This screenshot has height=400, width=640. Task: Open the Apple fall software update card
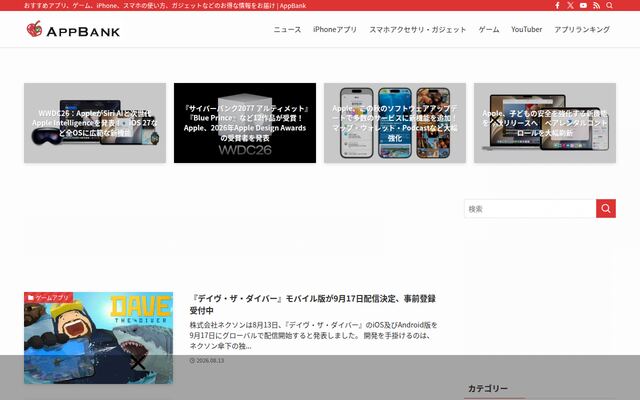click(395, 123)
